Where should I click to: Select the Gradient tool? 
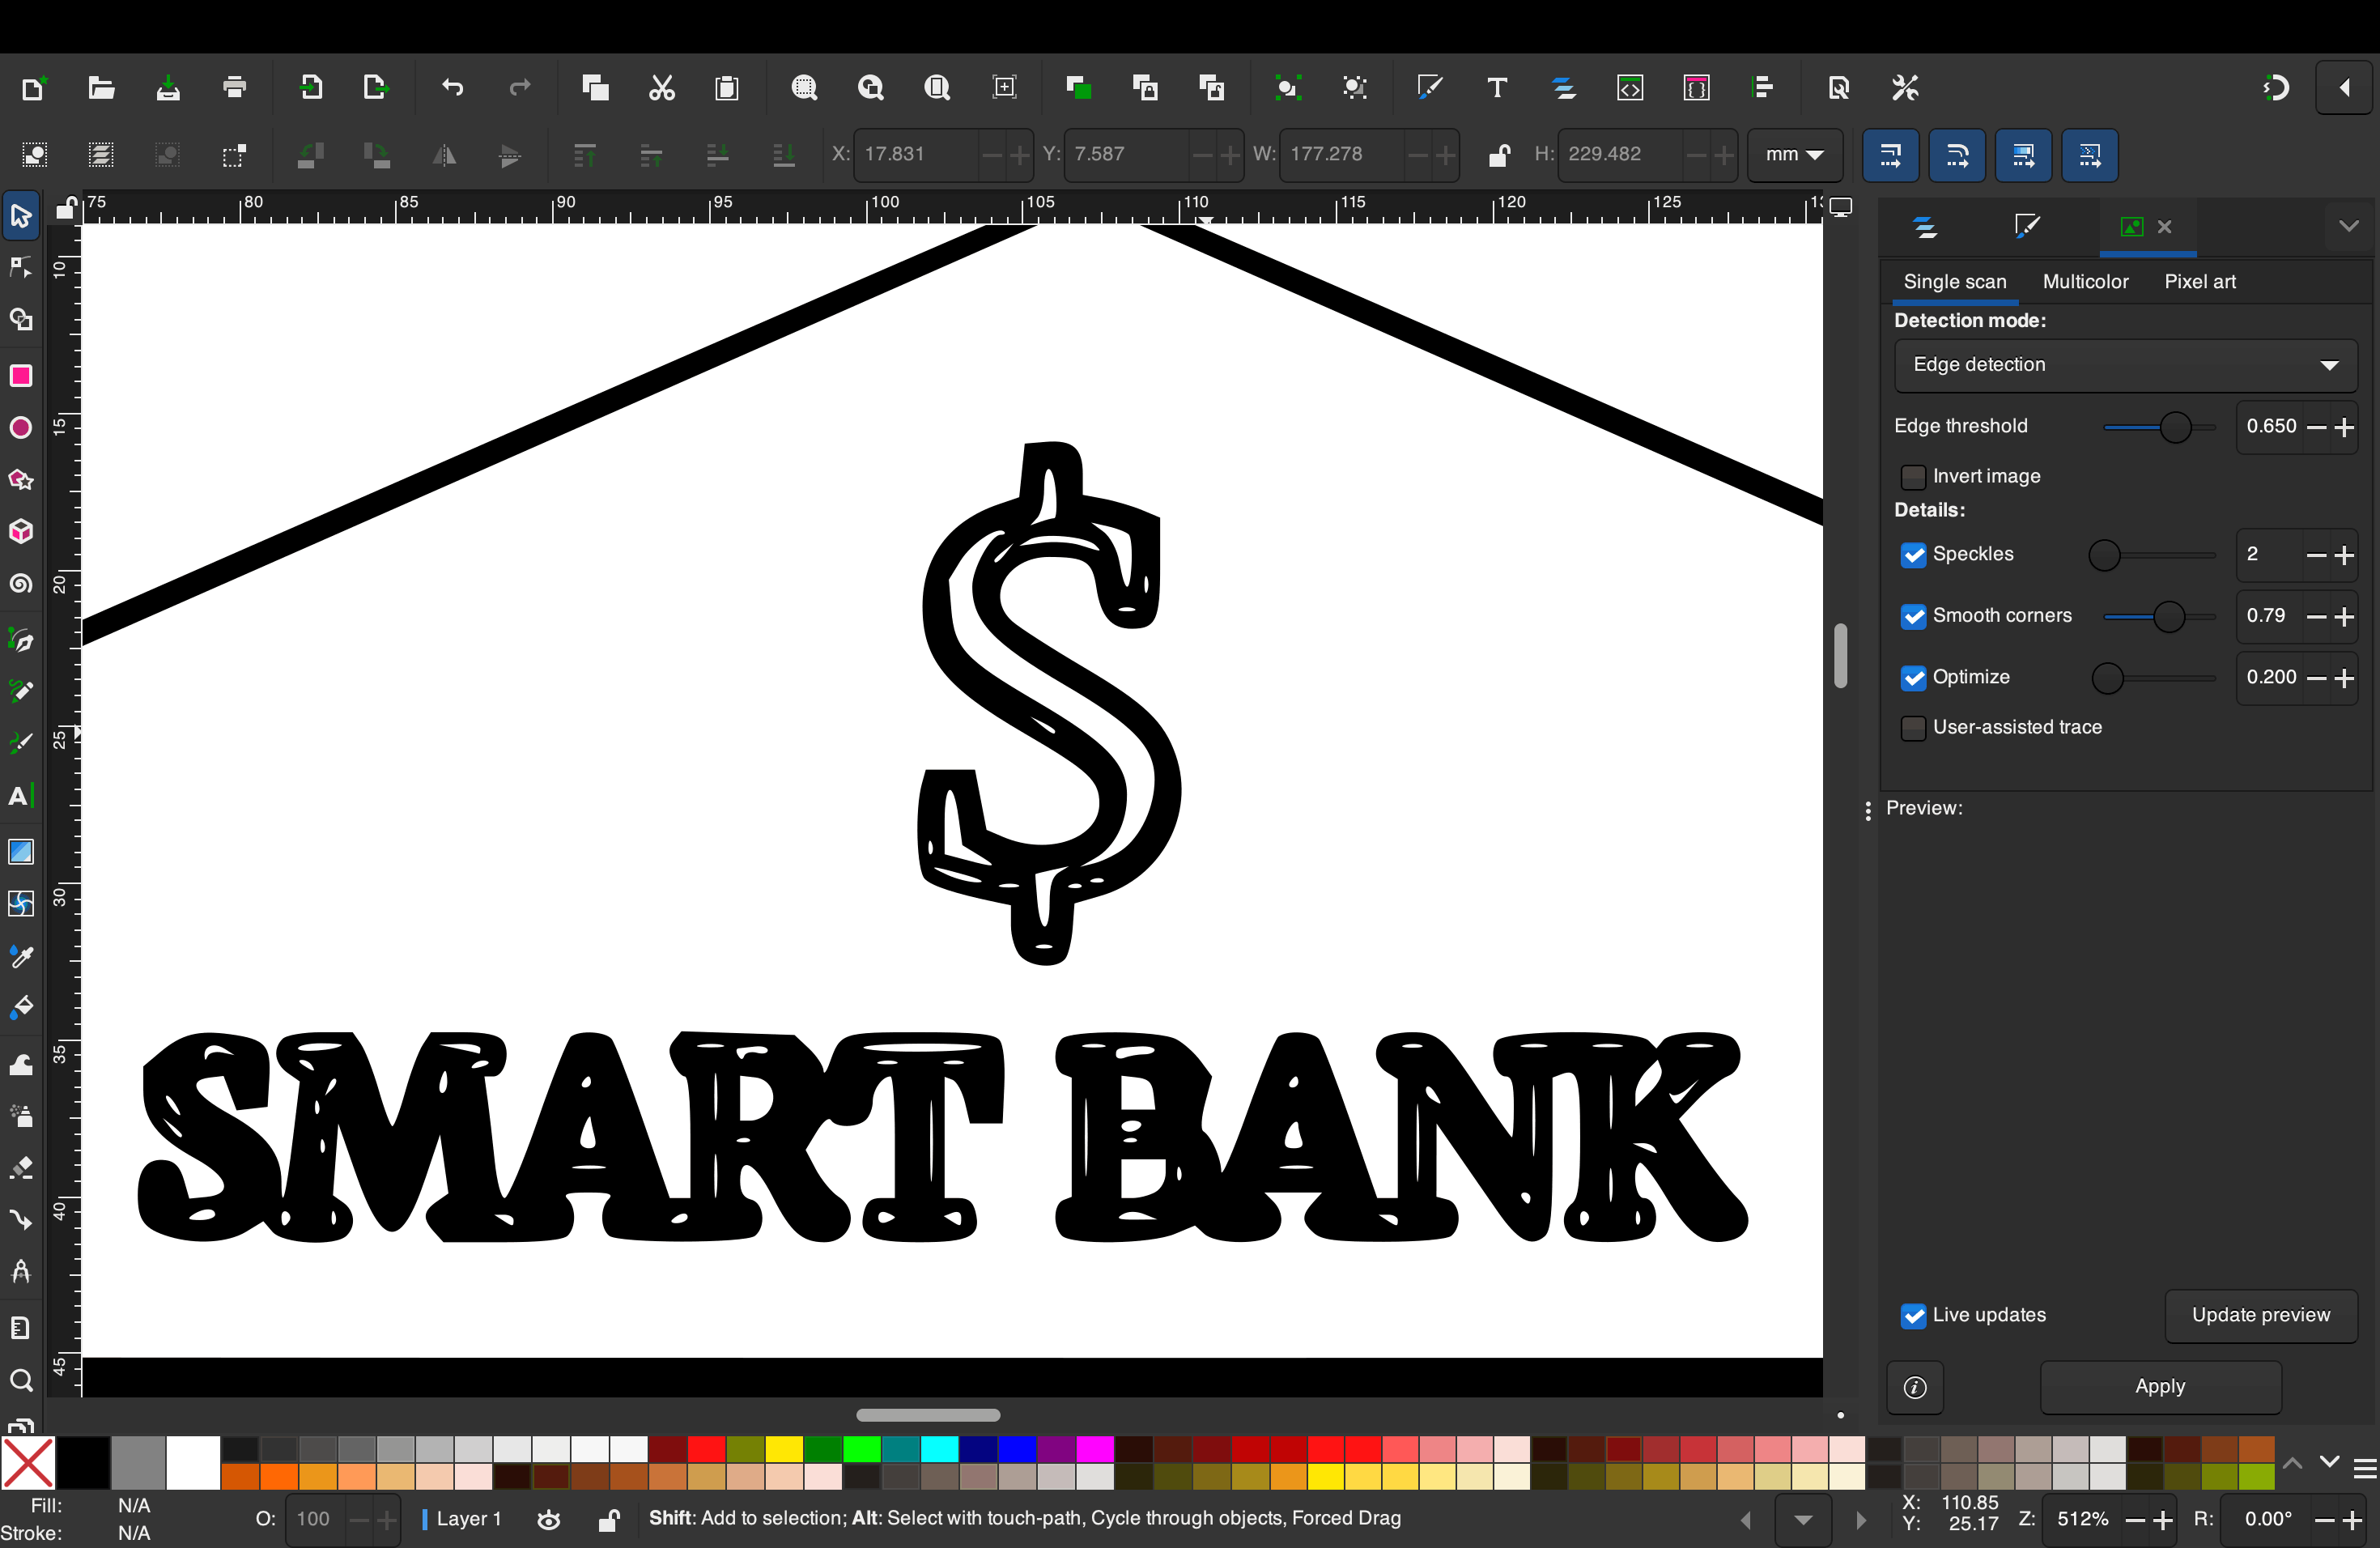click(21, 851)
